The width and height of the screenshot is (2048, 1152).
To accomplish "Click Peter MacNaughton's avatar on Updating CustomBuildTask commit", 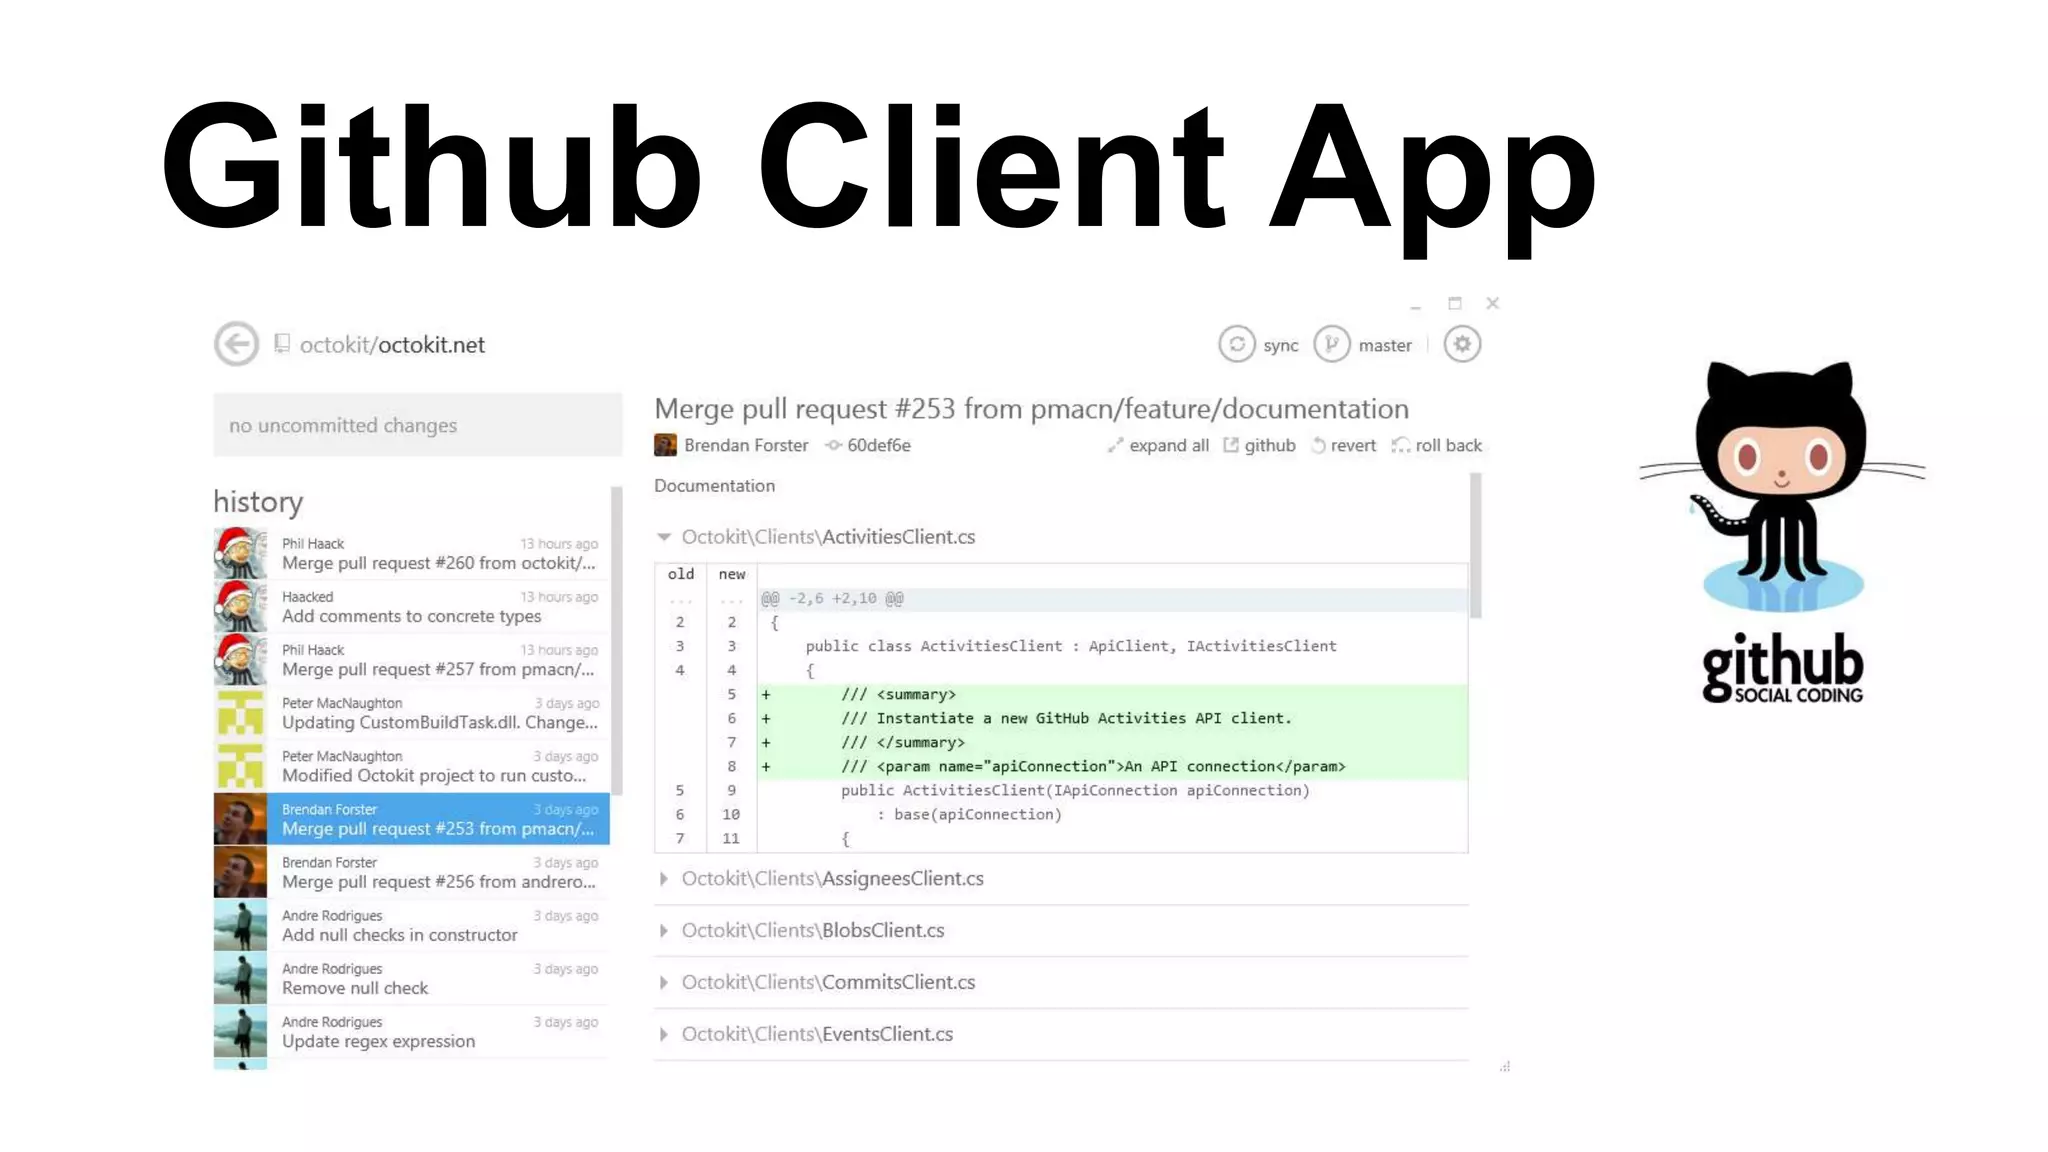I will (240, 713).
